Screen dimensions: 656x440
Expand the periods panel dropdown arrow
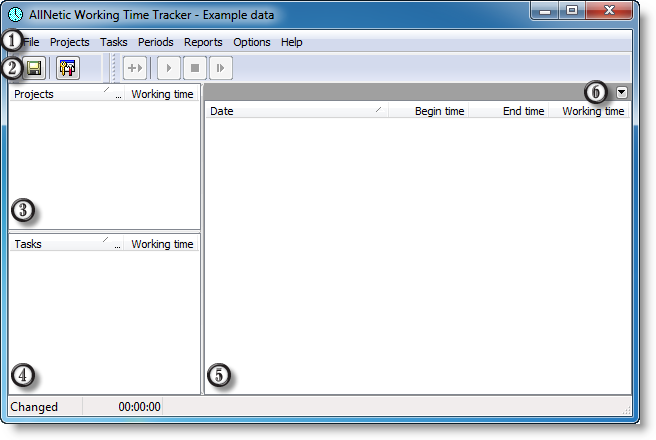click(621, 92)
